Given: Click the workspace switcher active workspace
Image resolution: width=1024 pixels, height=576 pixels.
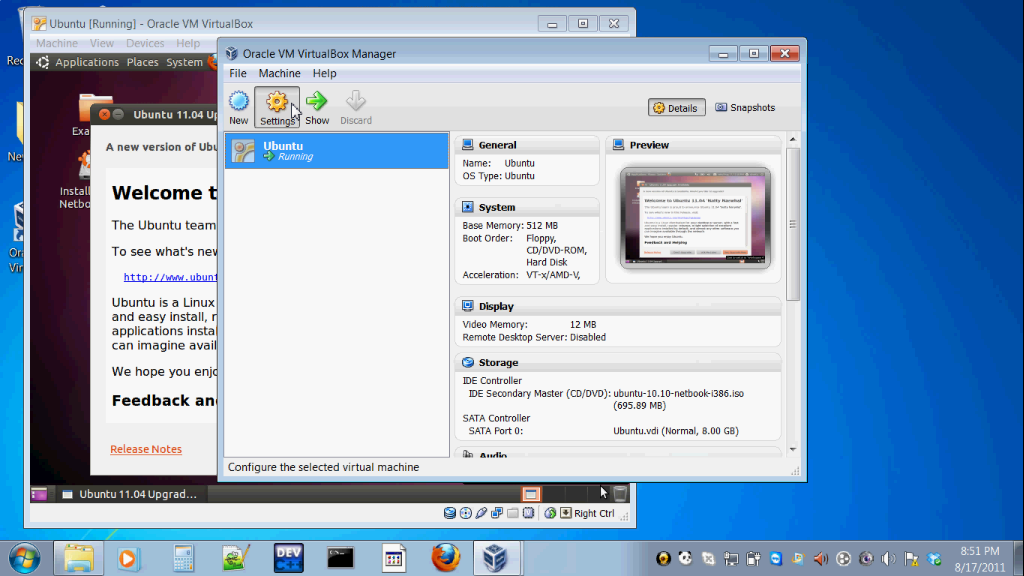Looking at the screenshot, I should (x=531, y=494).
